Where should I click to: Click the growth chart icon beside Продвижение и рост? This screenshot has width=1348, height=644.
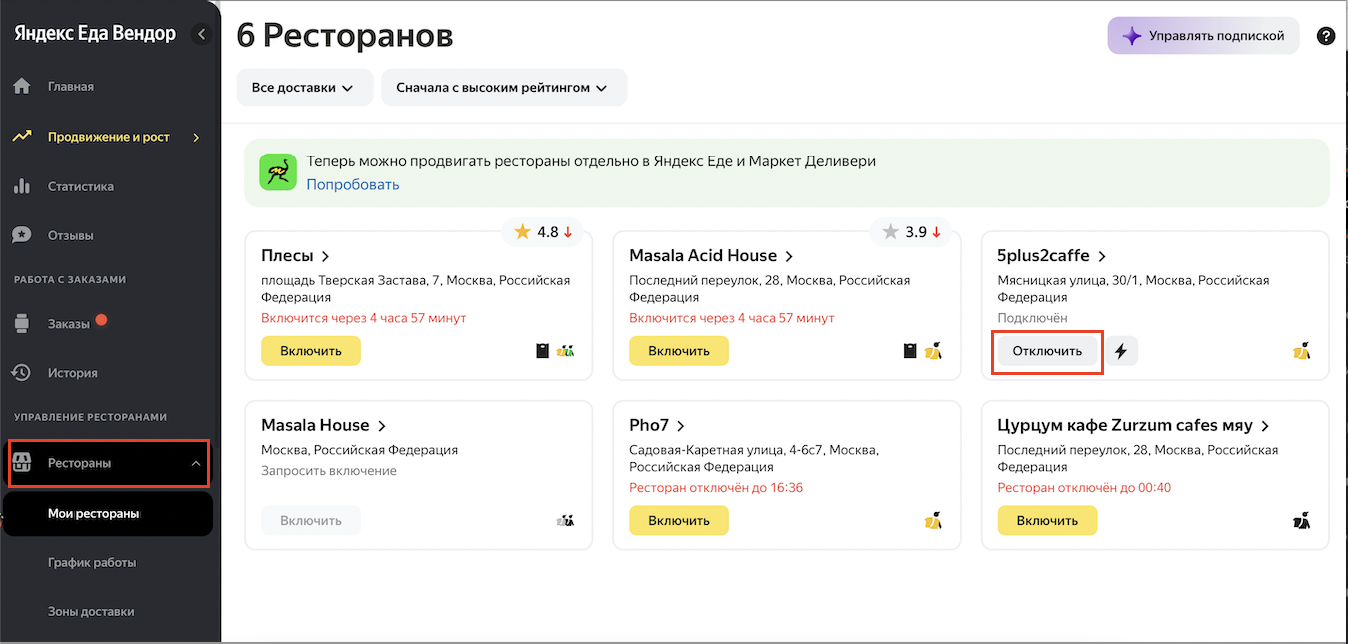pyautogui.click(x=22, y=137)
